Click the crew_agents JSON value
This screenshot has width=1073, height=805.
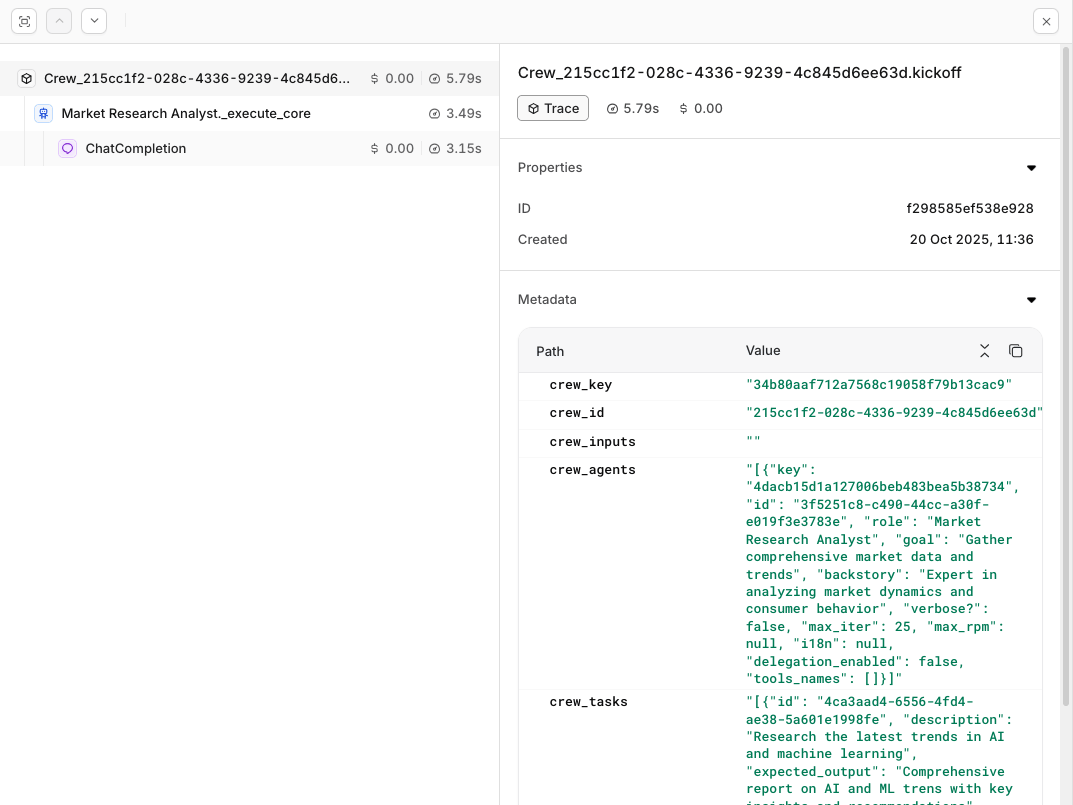tap(882, 574)
